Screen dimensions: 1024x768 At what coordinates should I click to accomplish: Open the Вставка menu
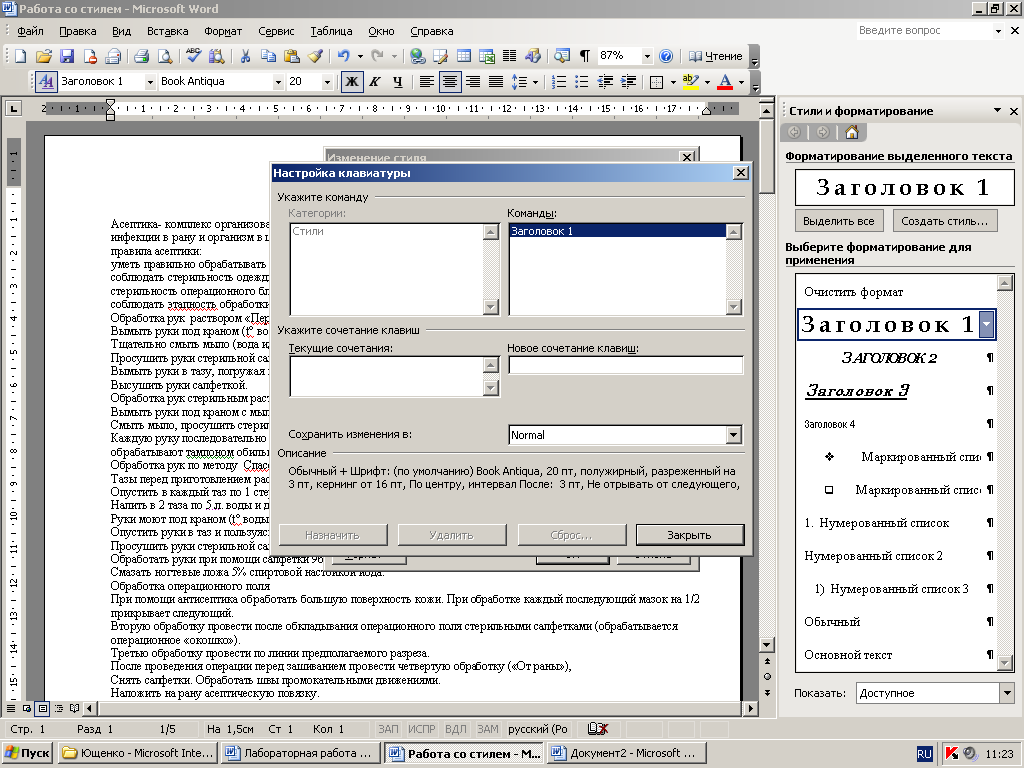tap(168, 31)
